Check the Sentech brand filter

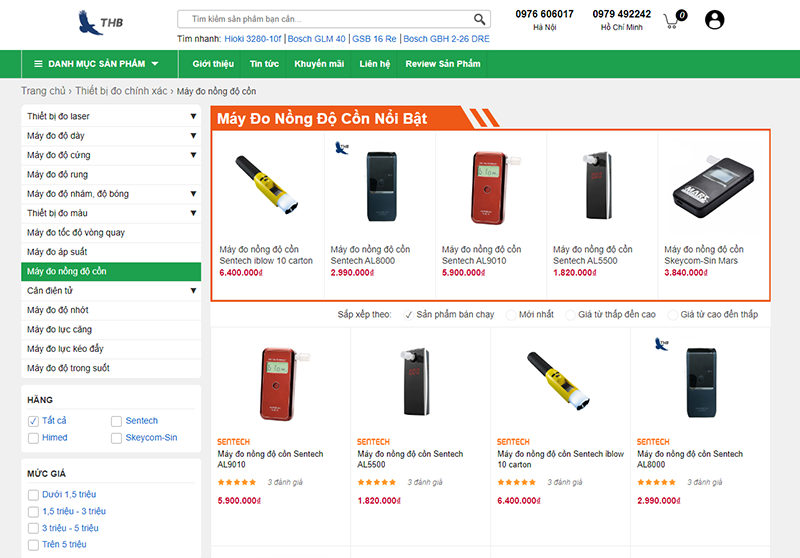(x=116, y=421)
